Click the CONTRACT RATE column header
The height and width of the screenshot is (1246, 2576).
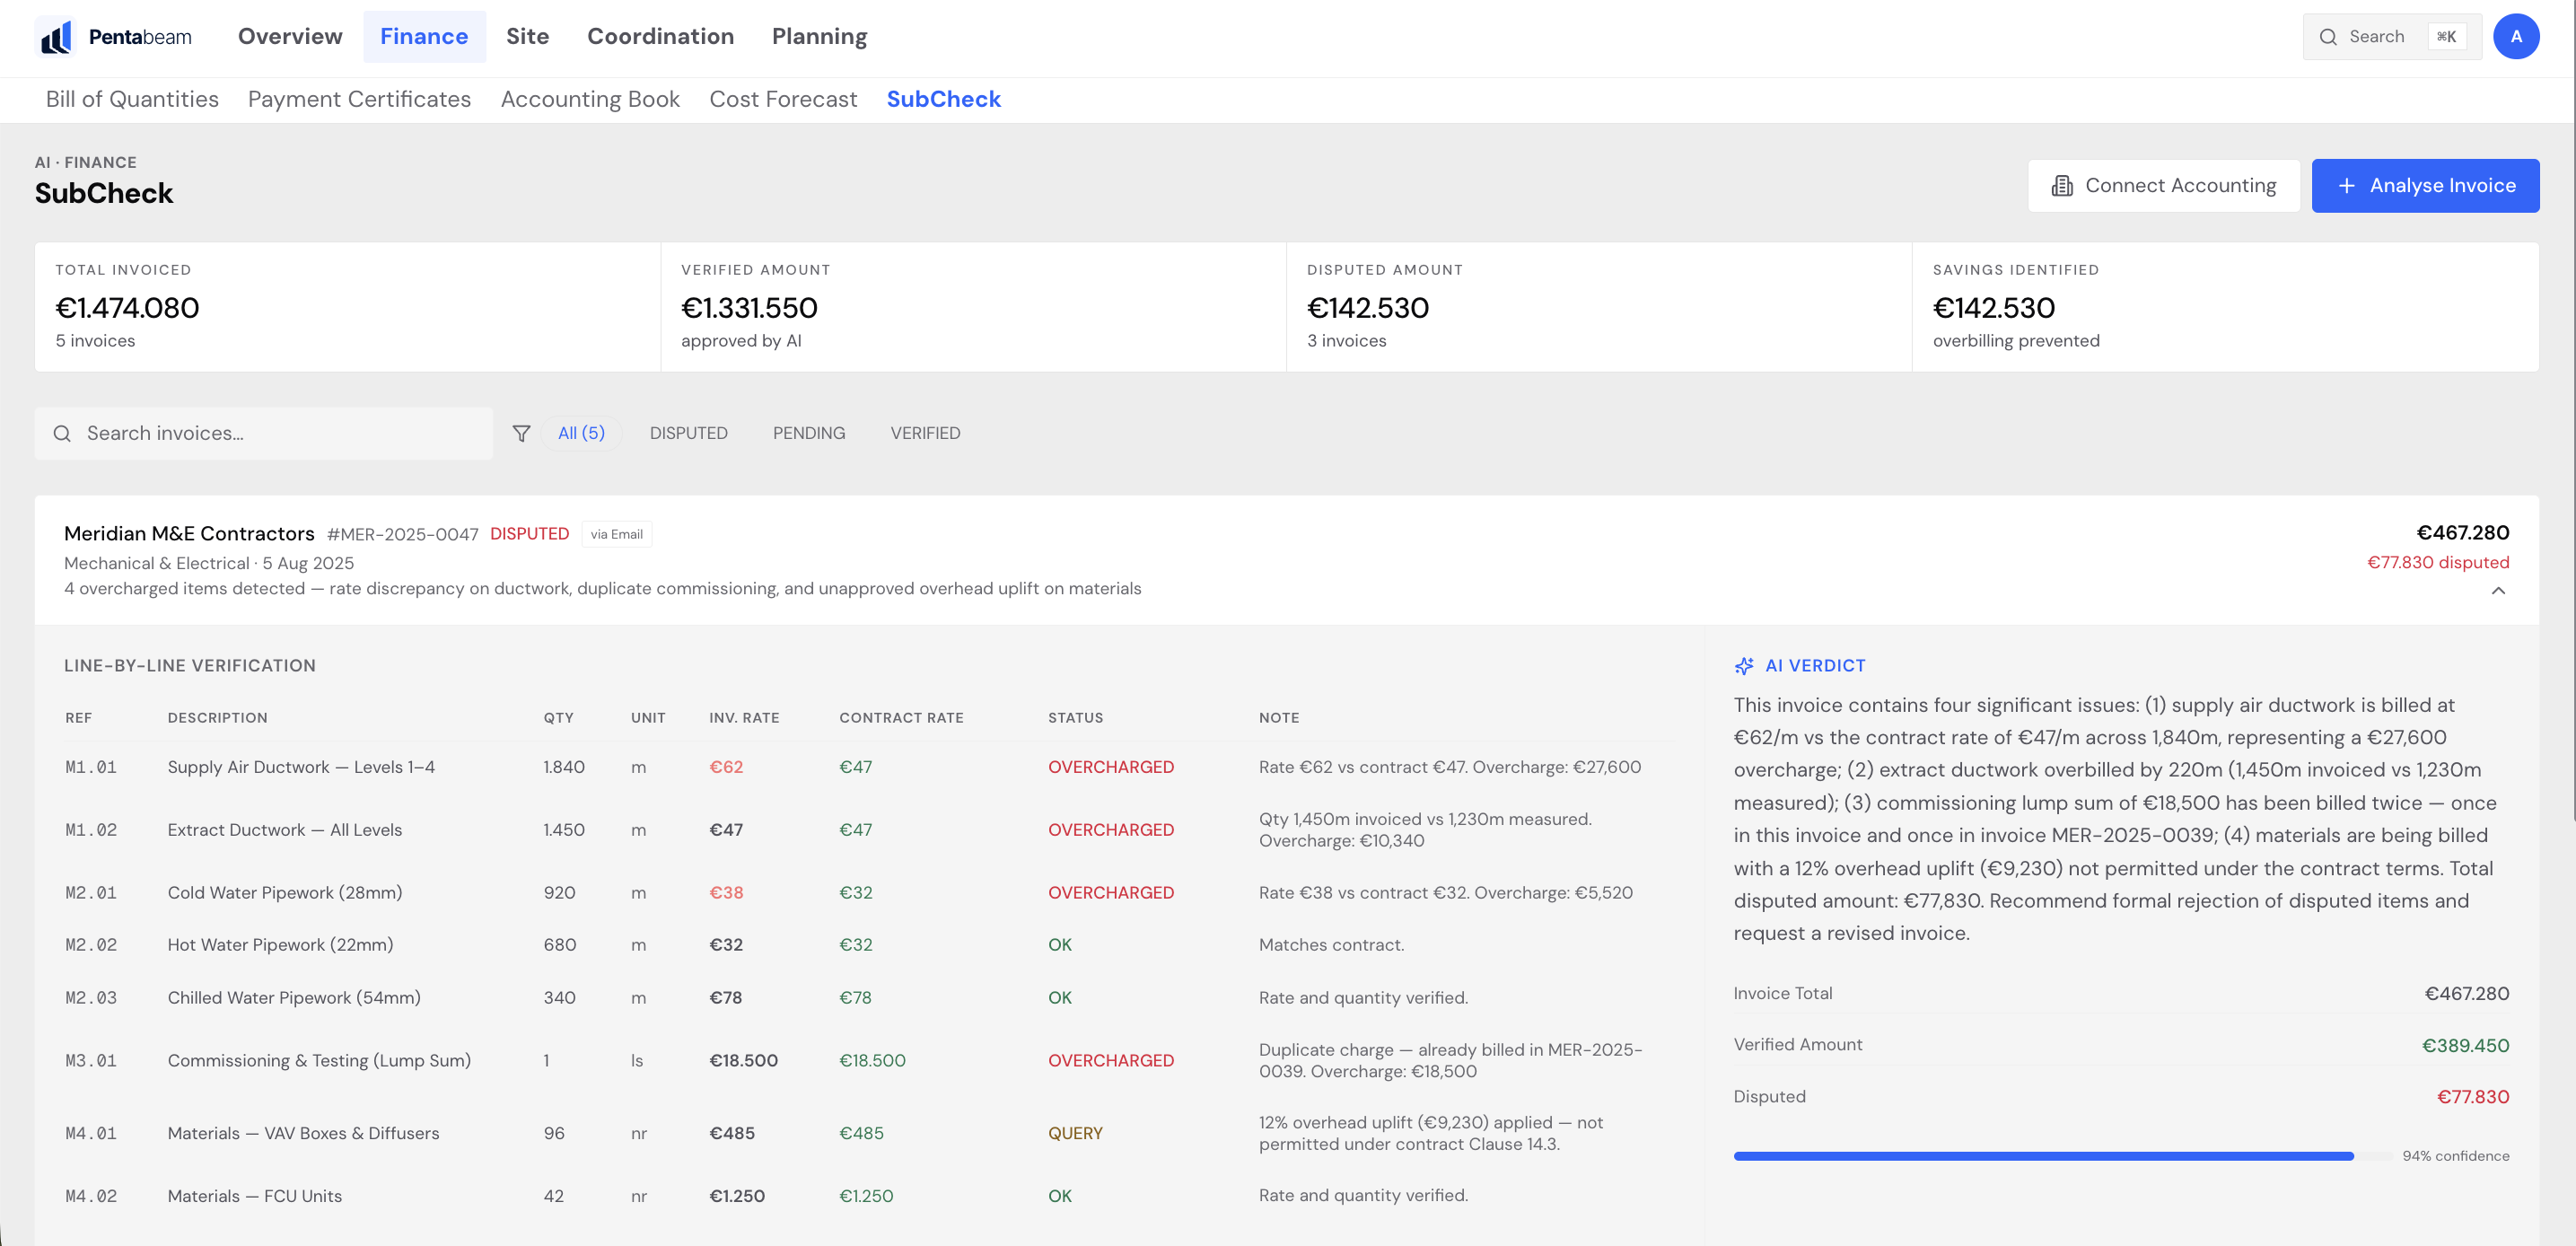[901, 718]
